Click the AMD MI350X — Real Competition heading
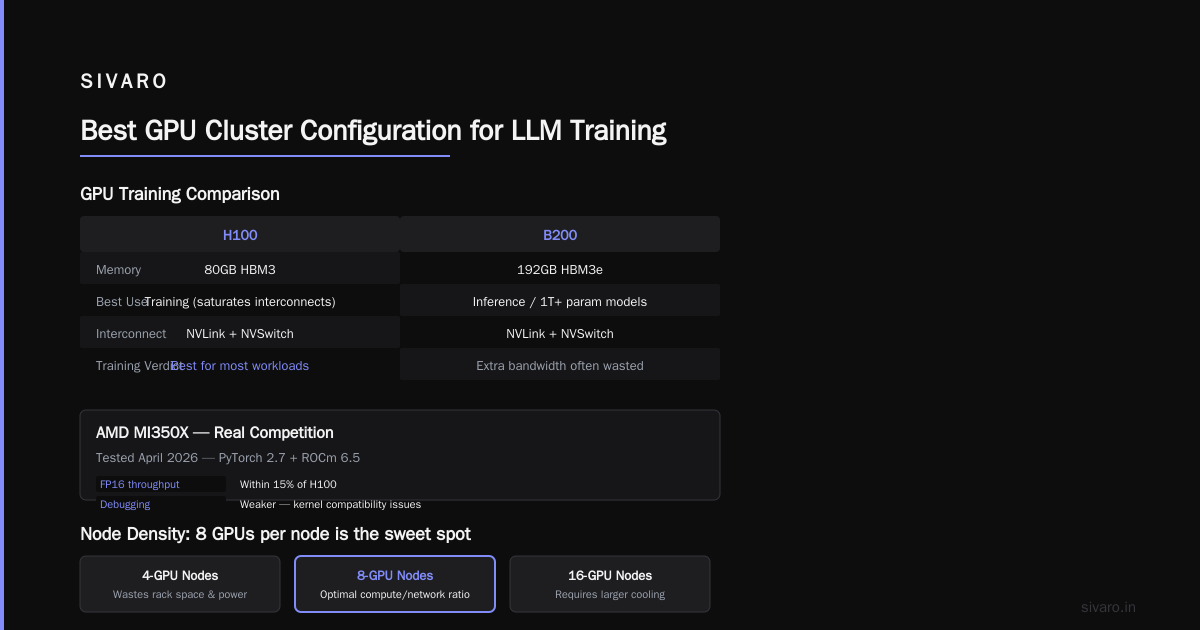The width and height of the screenshot is (1200, 630). coord(215,433)
